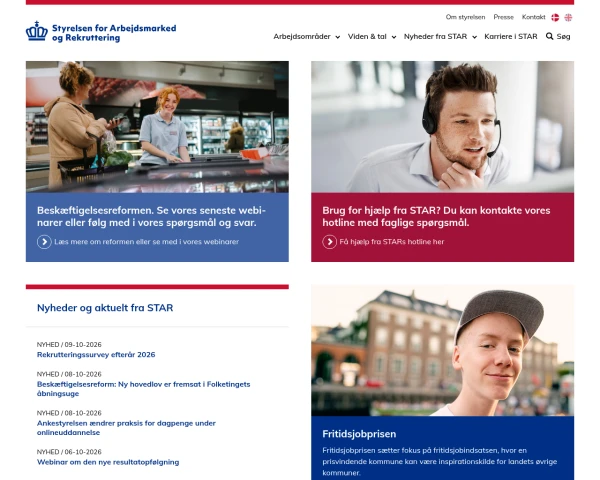Open the Fritidsjobprisen heading
This screenshot has height=480, width=600.
click(359, 434)
